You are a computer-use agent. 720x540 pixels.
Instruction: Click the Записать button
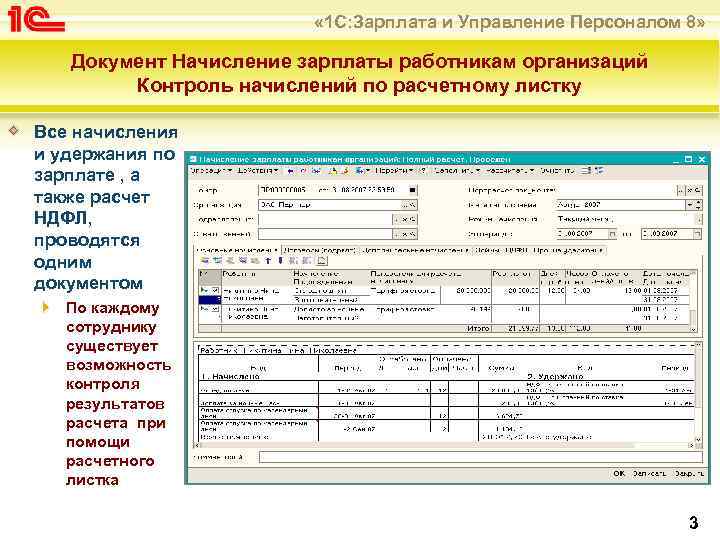[x=649, y=473]
